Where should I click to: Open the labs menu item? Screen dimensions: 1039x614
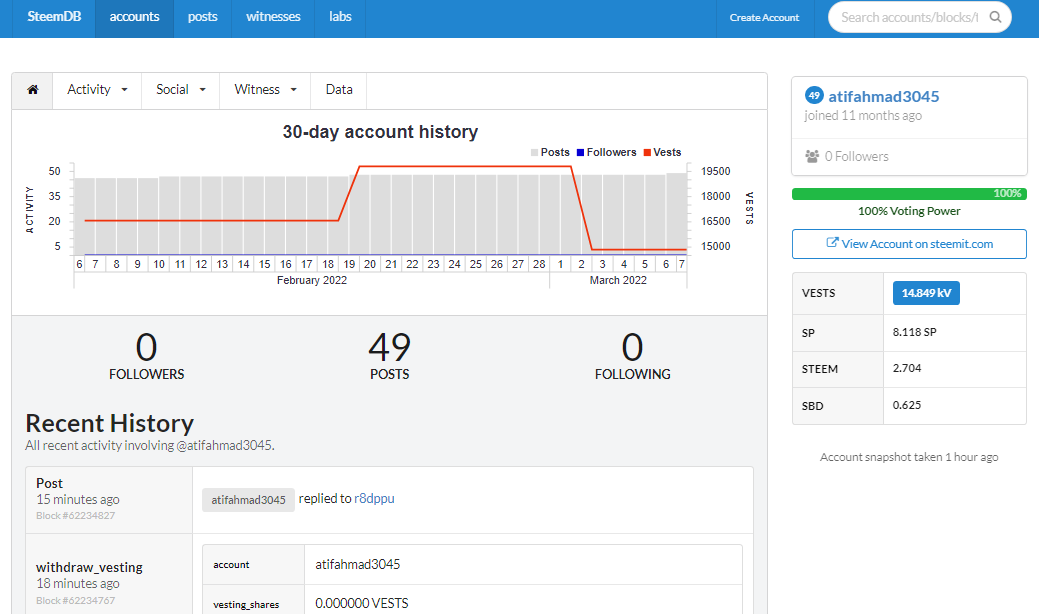340,18
